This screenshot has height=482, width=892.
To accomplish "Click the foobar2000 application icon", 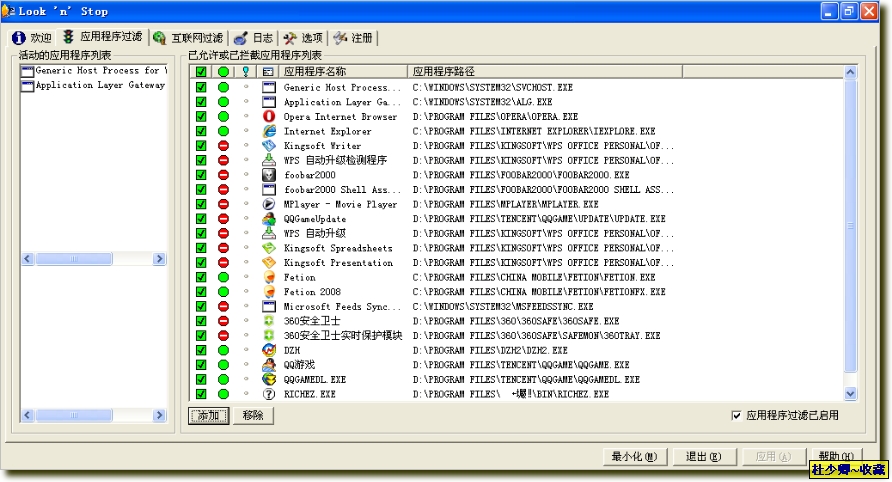I will point(269,175).
